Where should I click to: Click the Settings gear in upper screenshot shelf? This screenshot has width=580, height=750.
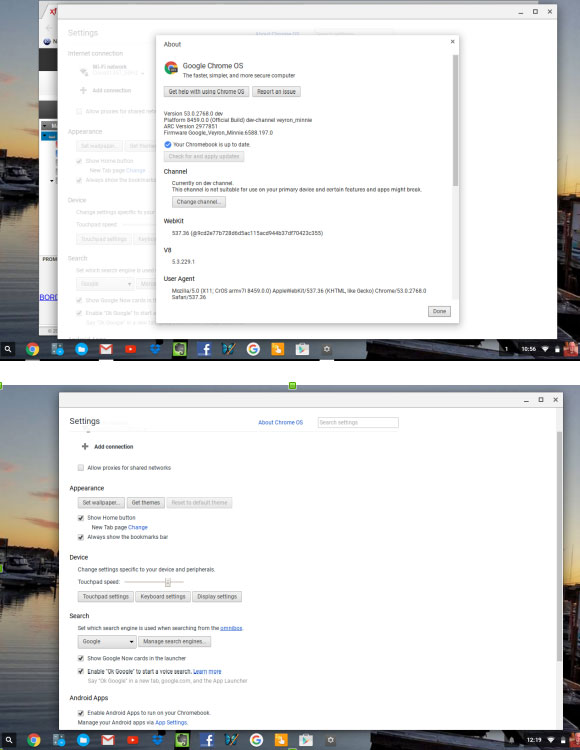pyautogui.click(x=327, y=349)
